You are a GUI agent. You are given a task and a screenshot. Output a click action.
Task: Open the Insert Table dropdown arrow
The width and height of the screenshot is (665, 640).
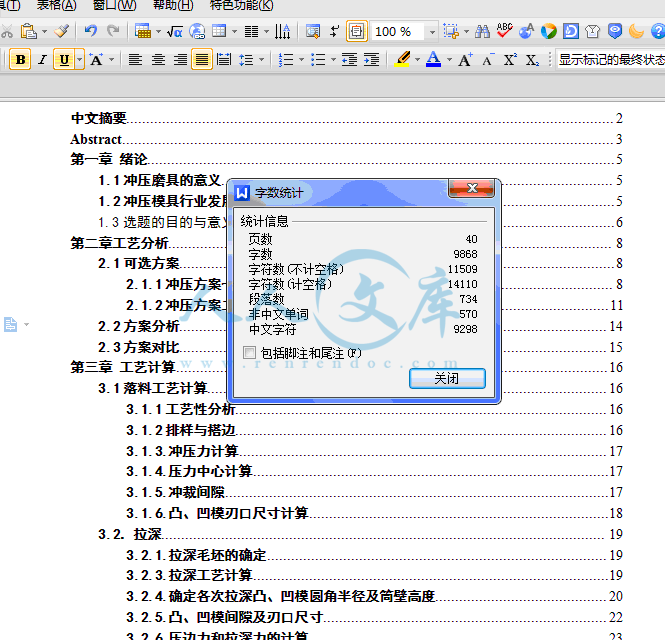point(158,31)
